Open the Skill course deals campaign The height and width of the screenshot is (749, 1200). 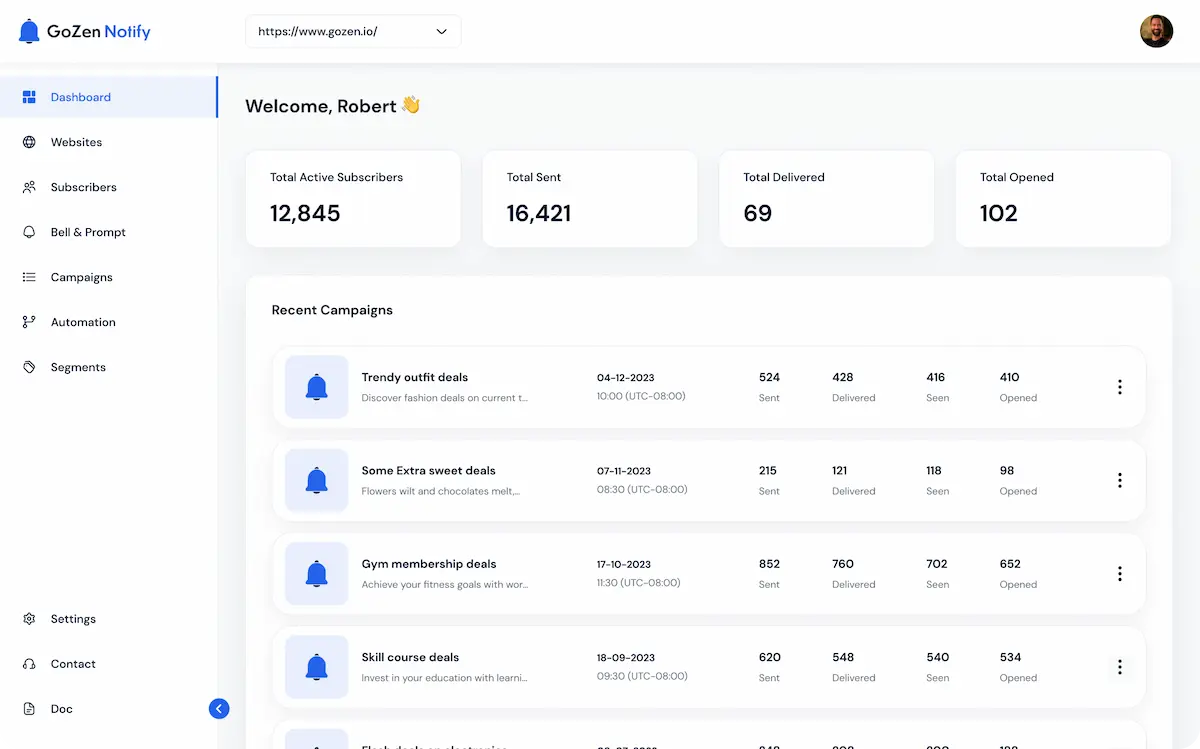point(410,656)
